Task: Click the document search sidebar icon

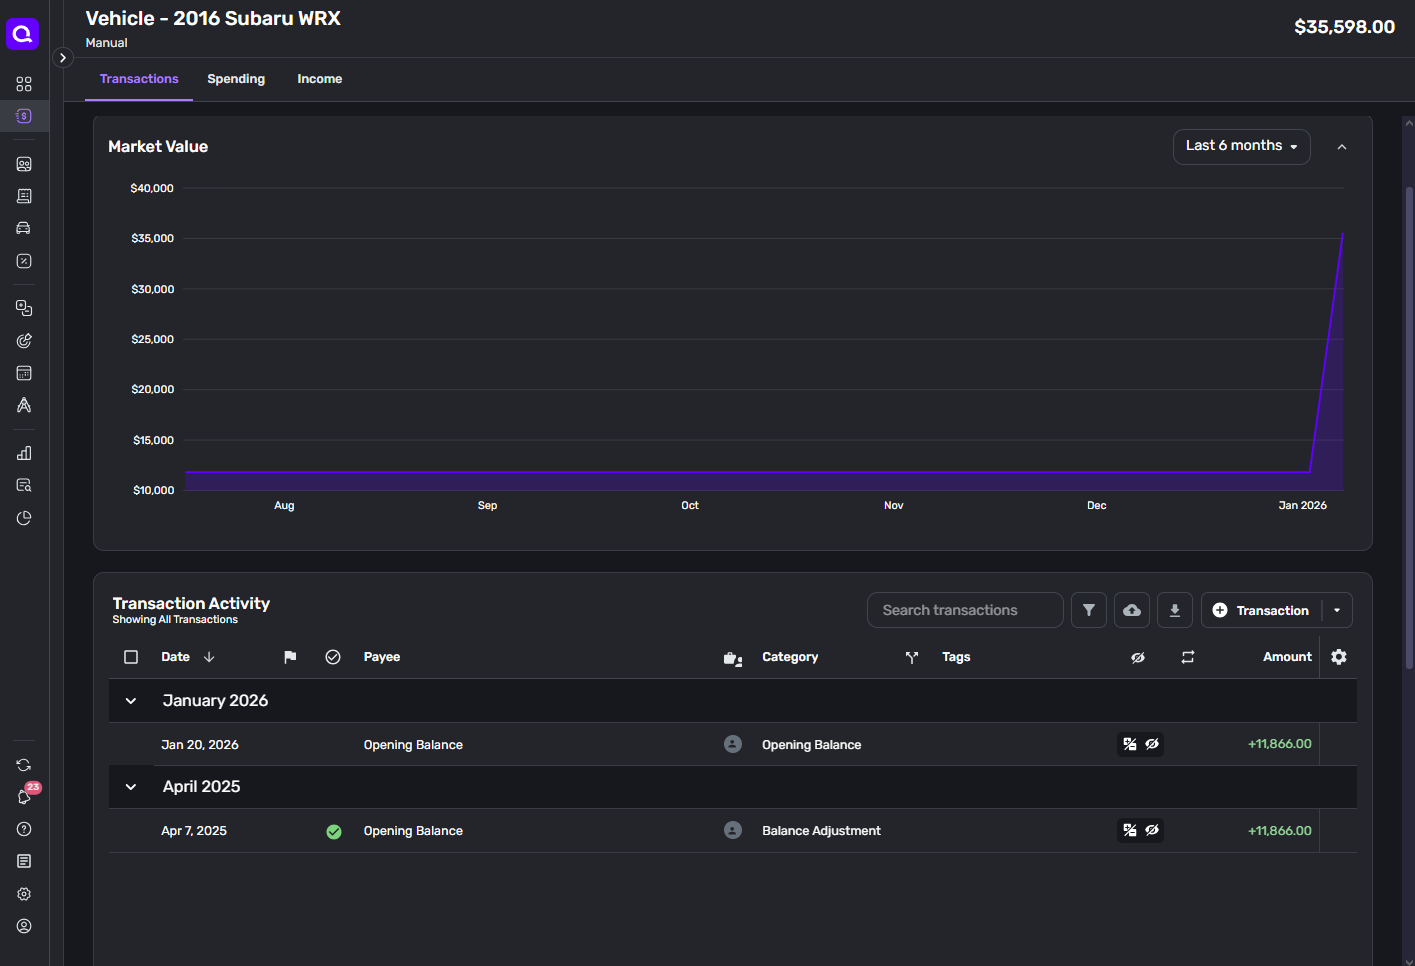Action: pos(24,485)
